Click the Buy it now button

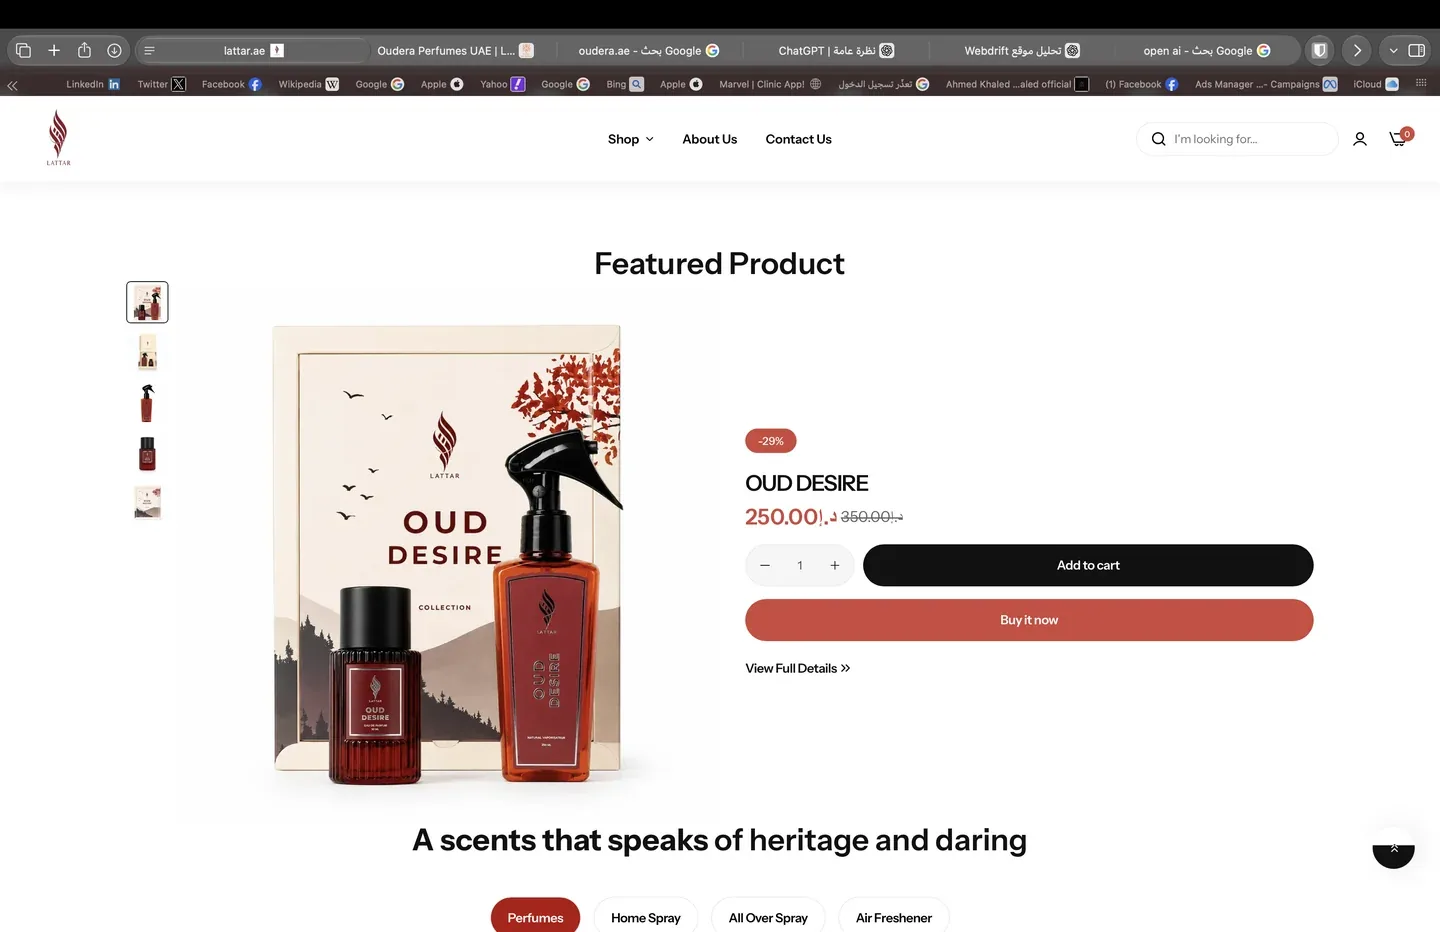point(1029,620)
